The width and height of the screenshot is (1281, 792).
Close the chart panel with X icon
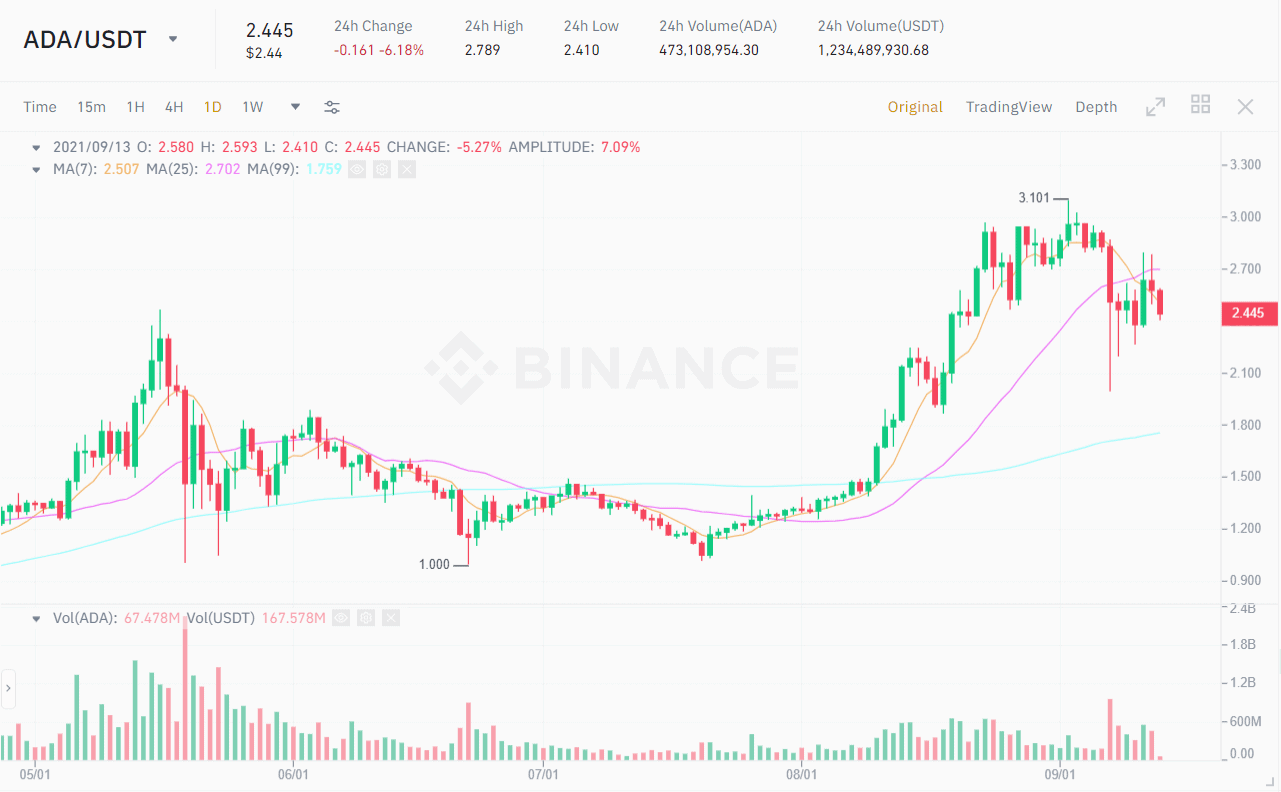[x=1245, y=106]
